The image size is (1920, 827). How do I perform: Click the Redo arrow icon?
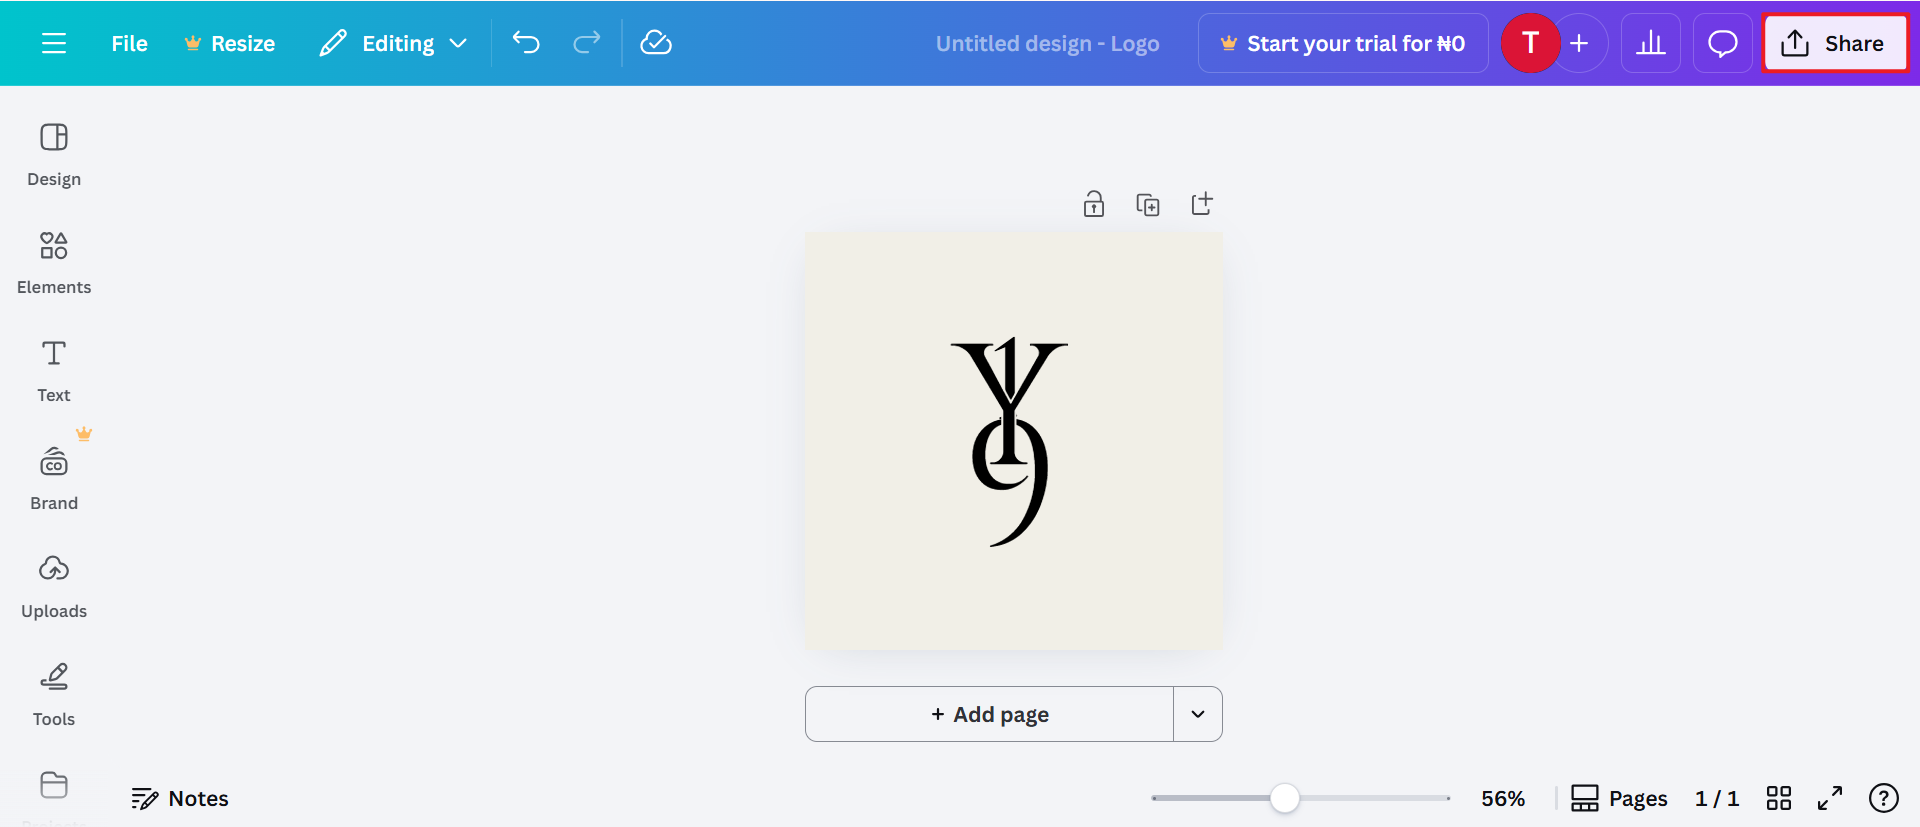coord(587,42)
